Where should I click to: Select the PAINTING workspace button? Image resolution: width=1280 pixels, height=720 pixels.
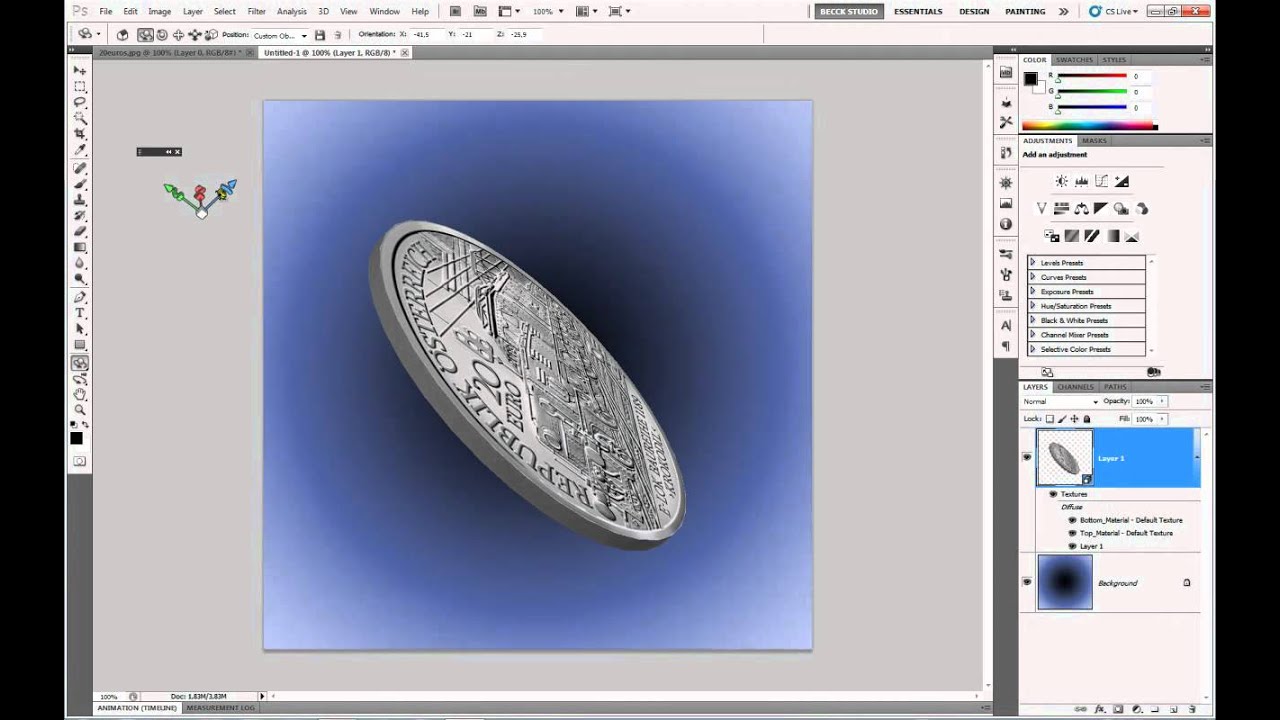click(1025, 11)
